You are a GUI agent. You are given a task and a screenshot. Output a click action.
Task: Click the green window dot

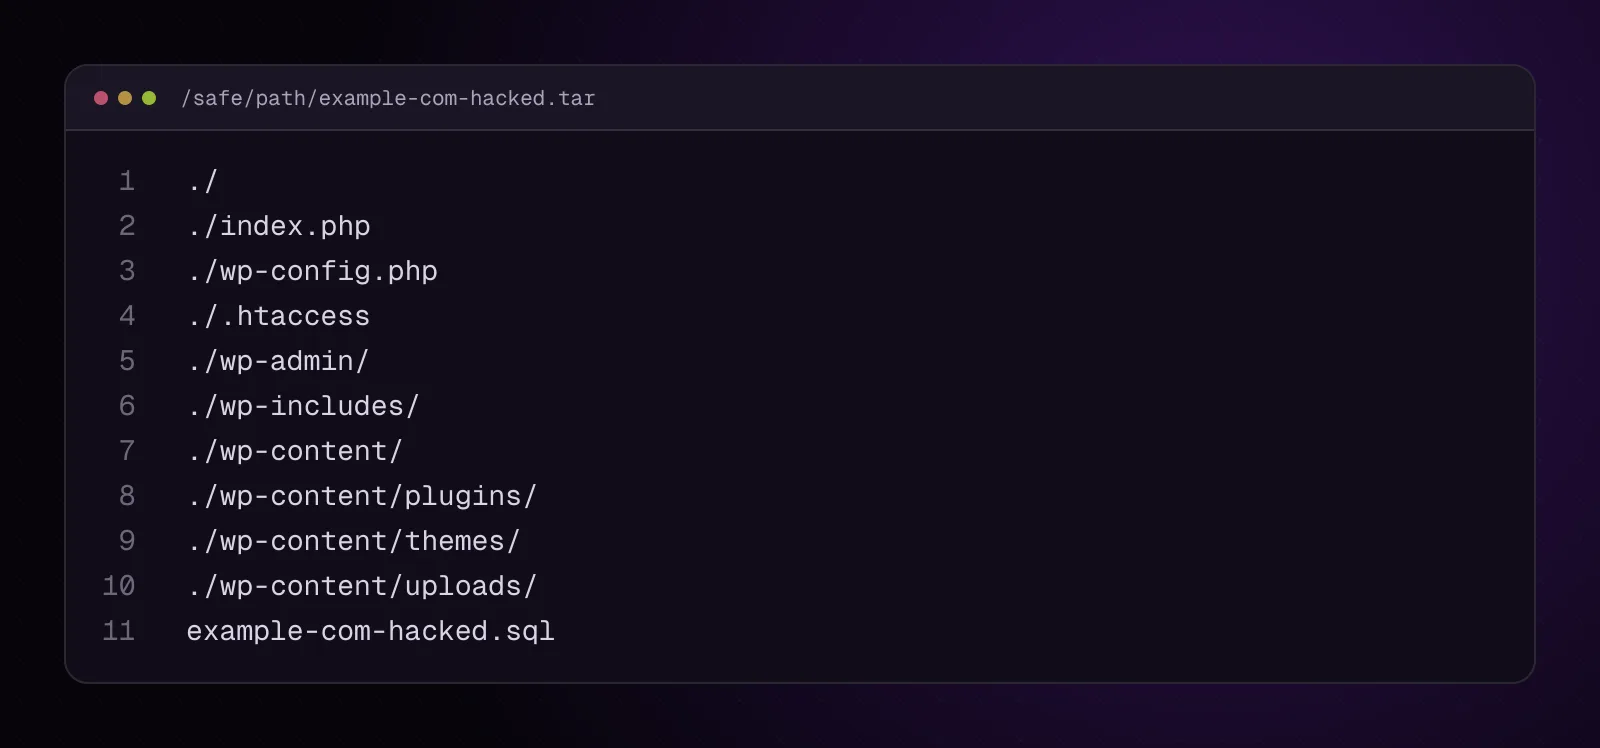pos(149,98)
